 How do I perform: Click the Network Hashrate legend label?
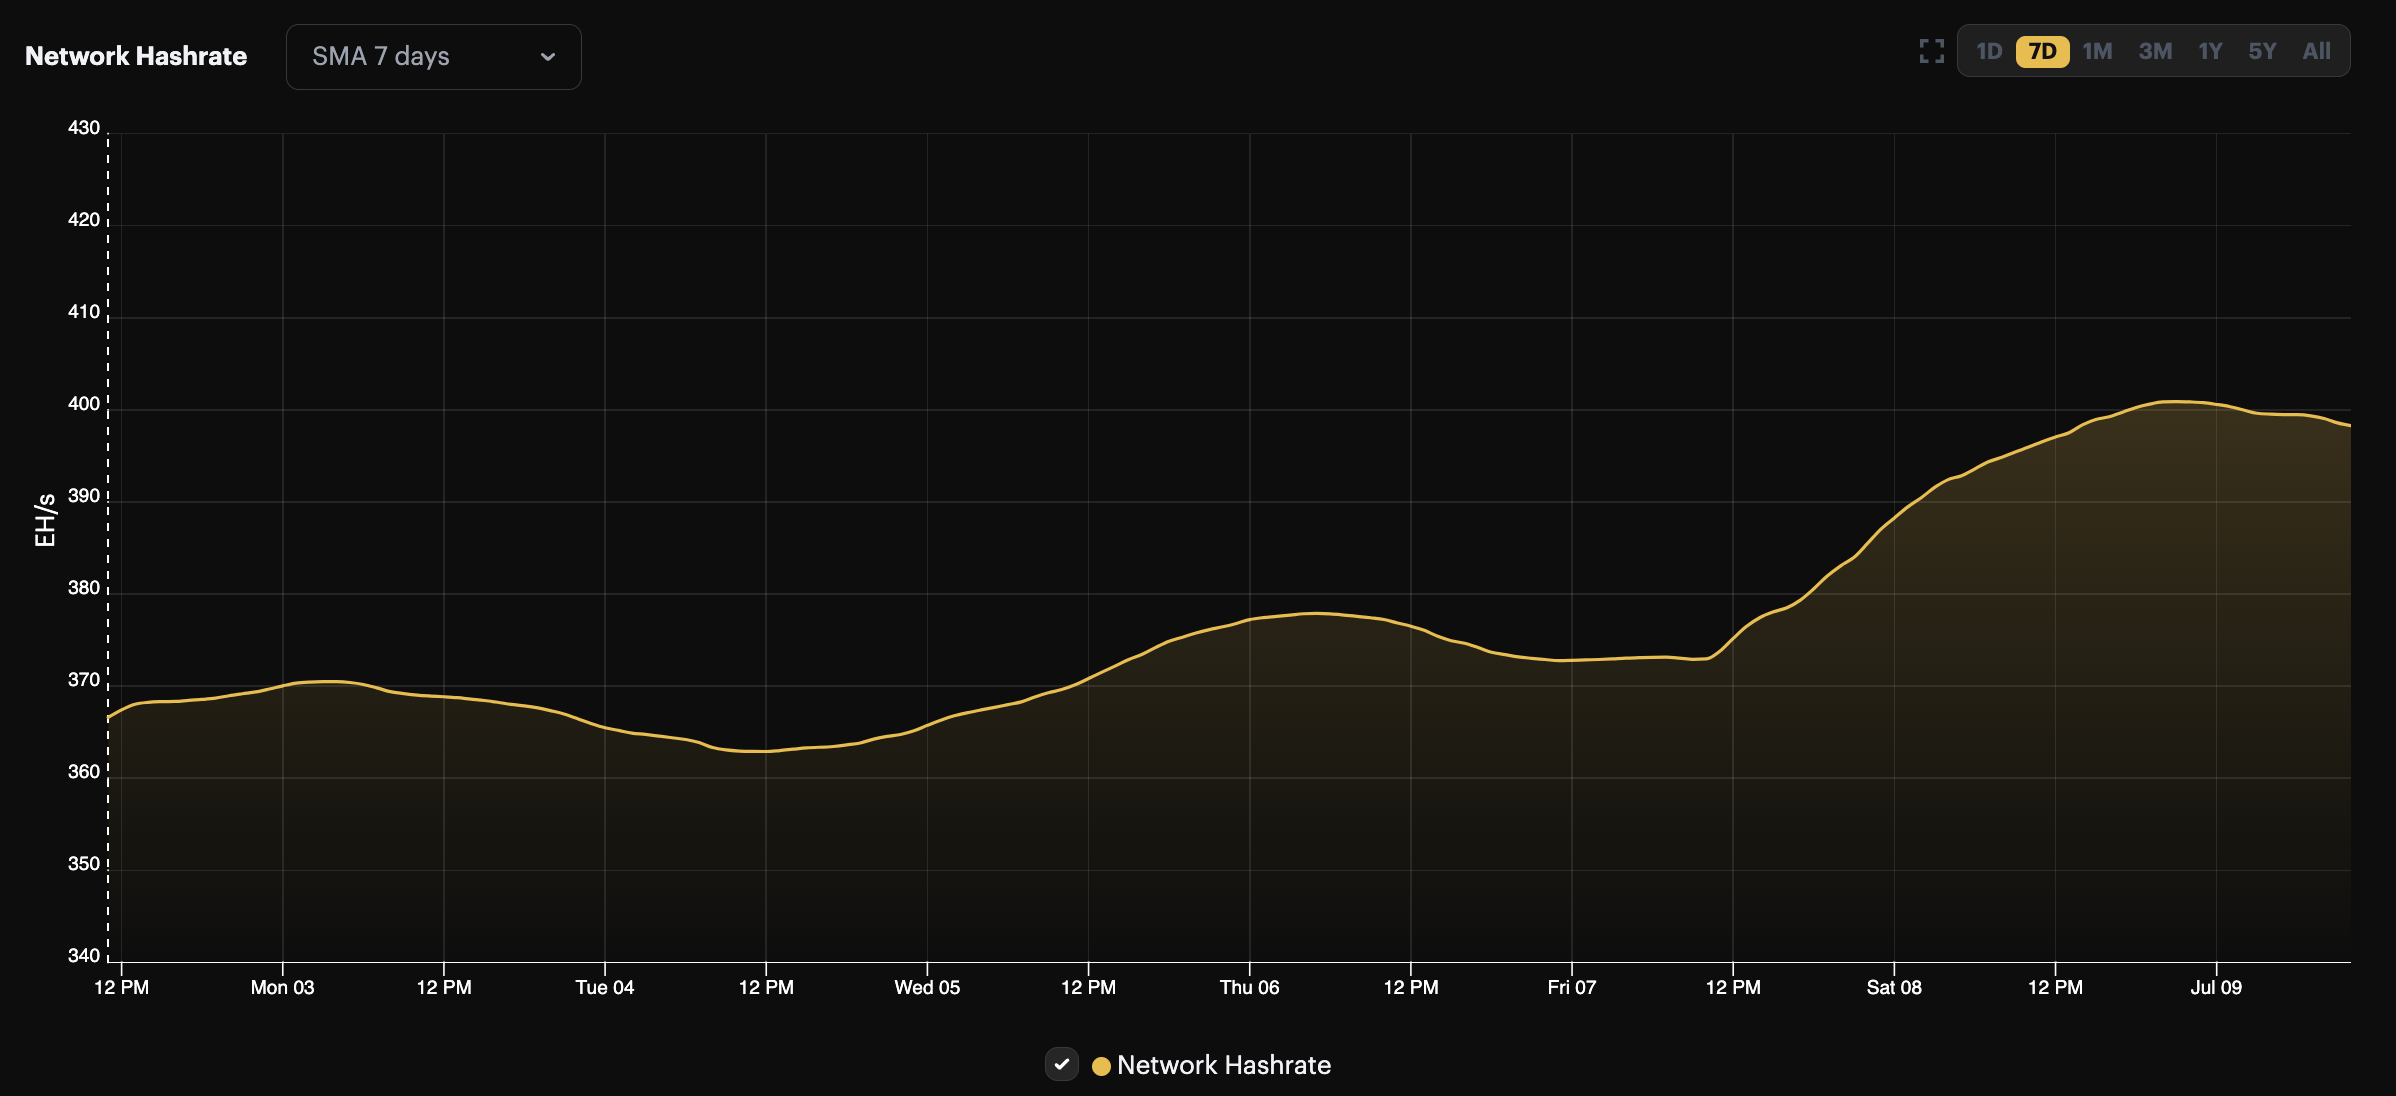[1224, 1065]
